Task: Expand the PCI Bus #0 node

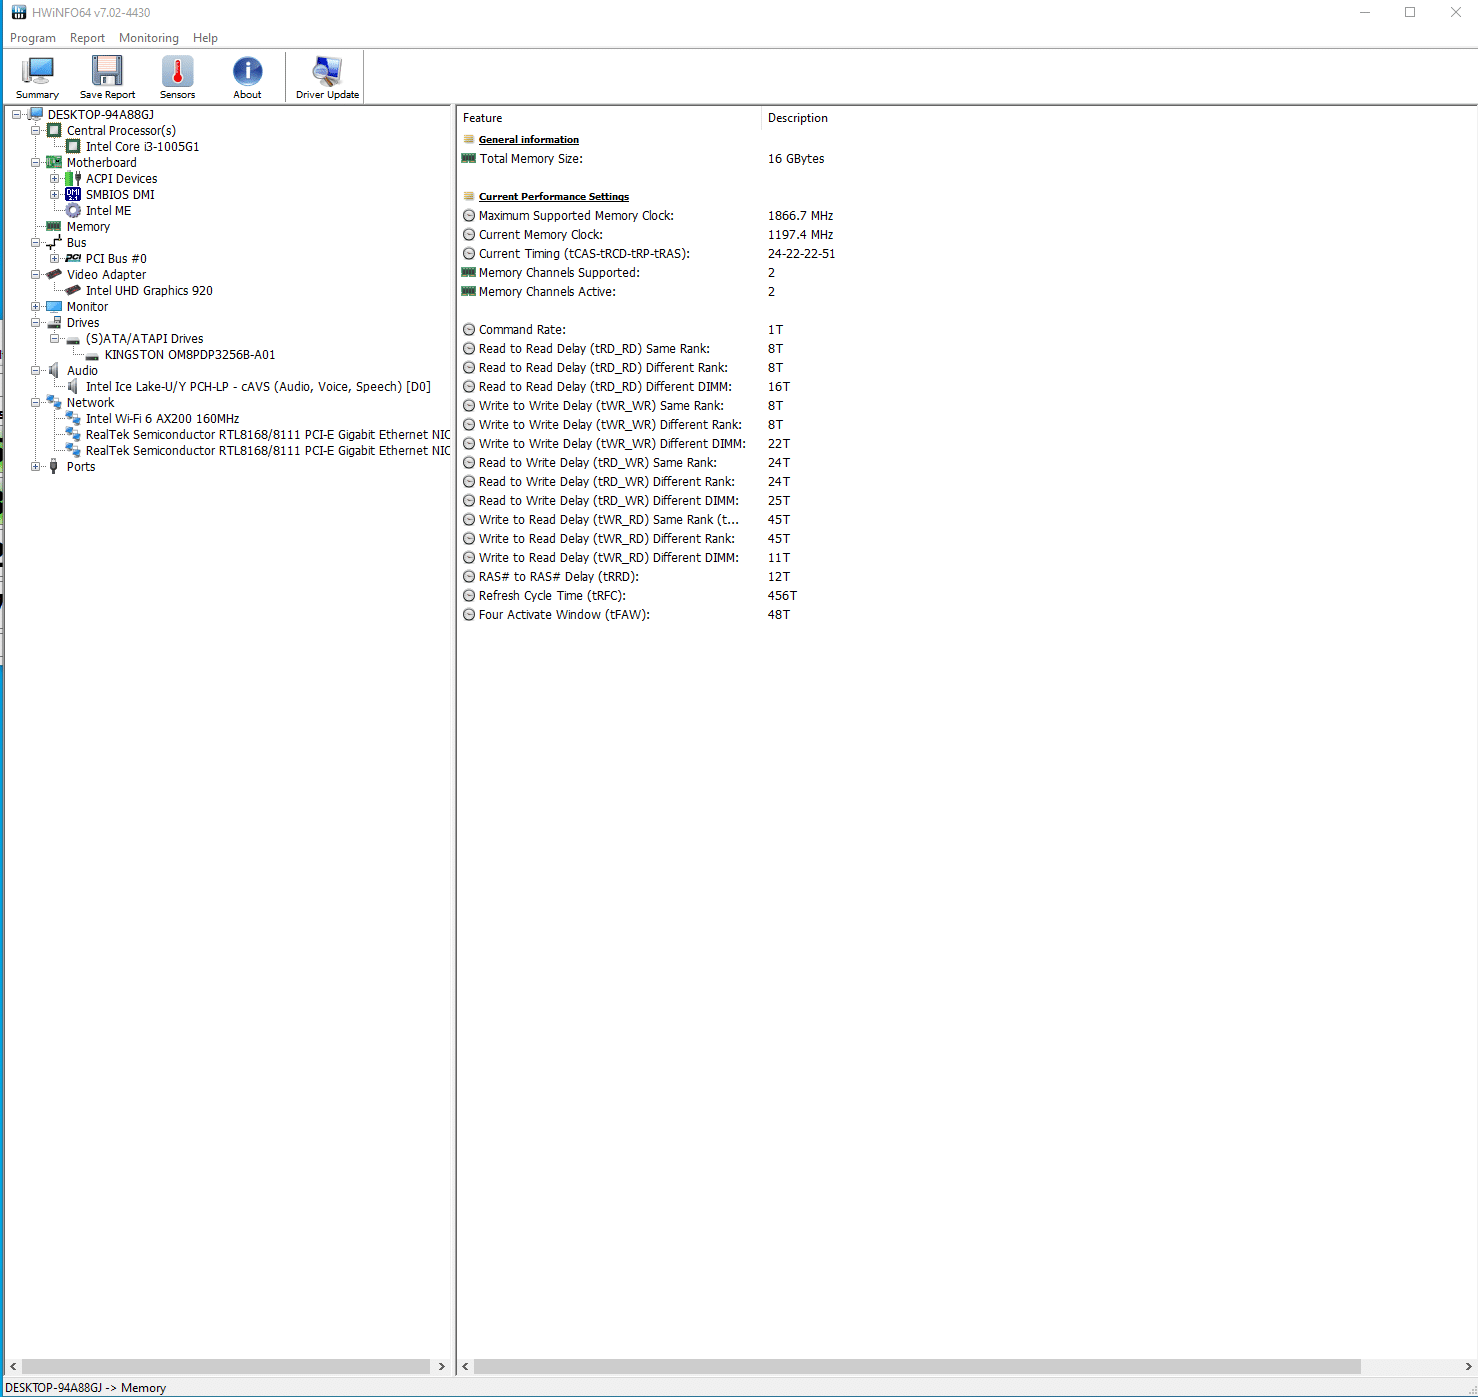Action: [54, 258]
